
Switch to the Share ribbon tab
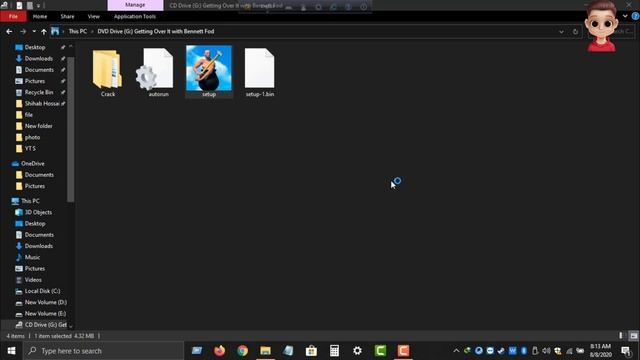[x=67, y=16]
